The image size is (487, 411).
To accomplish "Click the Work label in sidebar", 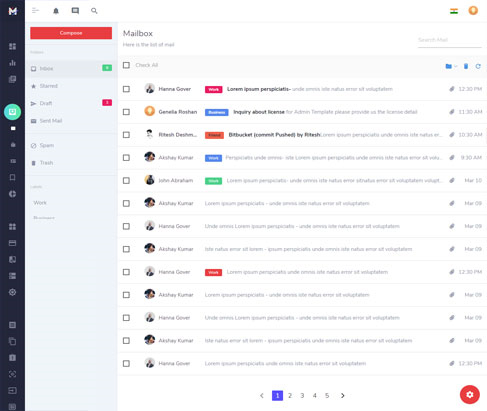I will click(40, 203).
